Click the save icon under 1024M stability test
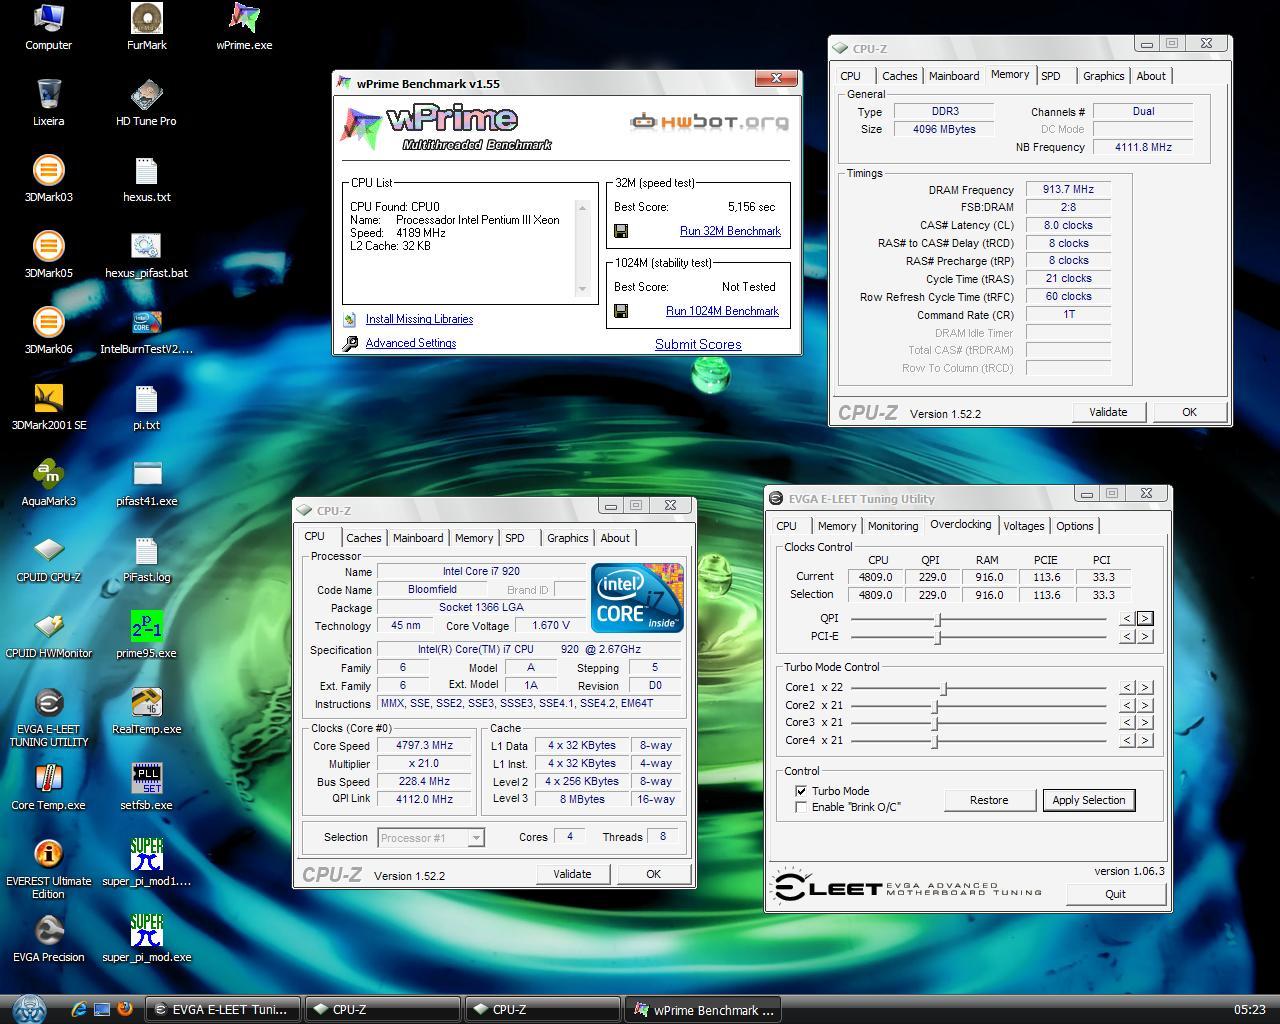Image resolution: width=1280 pixels, height=1024 pixels. pos(621,311)
